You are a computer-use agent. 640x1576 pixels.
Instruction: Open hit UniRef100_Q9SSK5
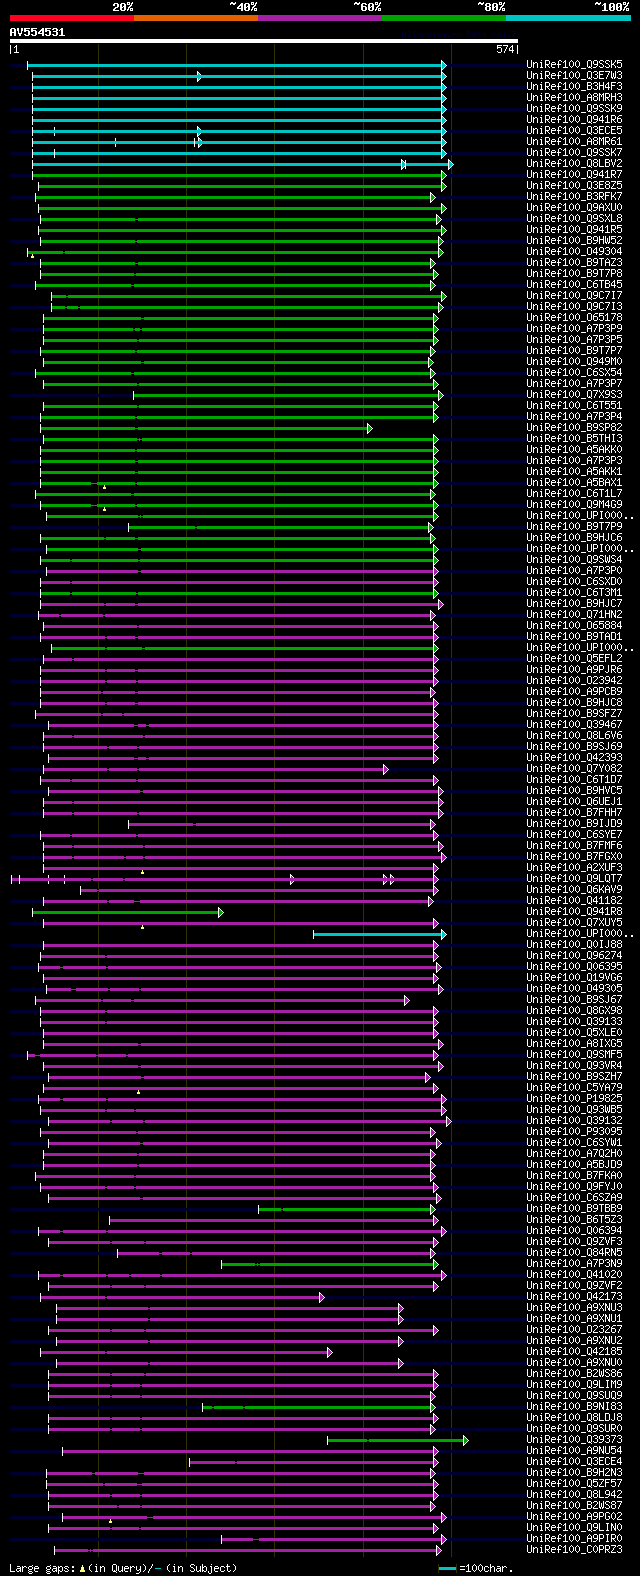point(574,64)
